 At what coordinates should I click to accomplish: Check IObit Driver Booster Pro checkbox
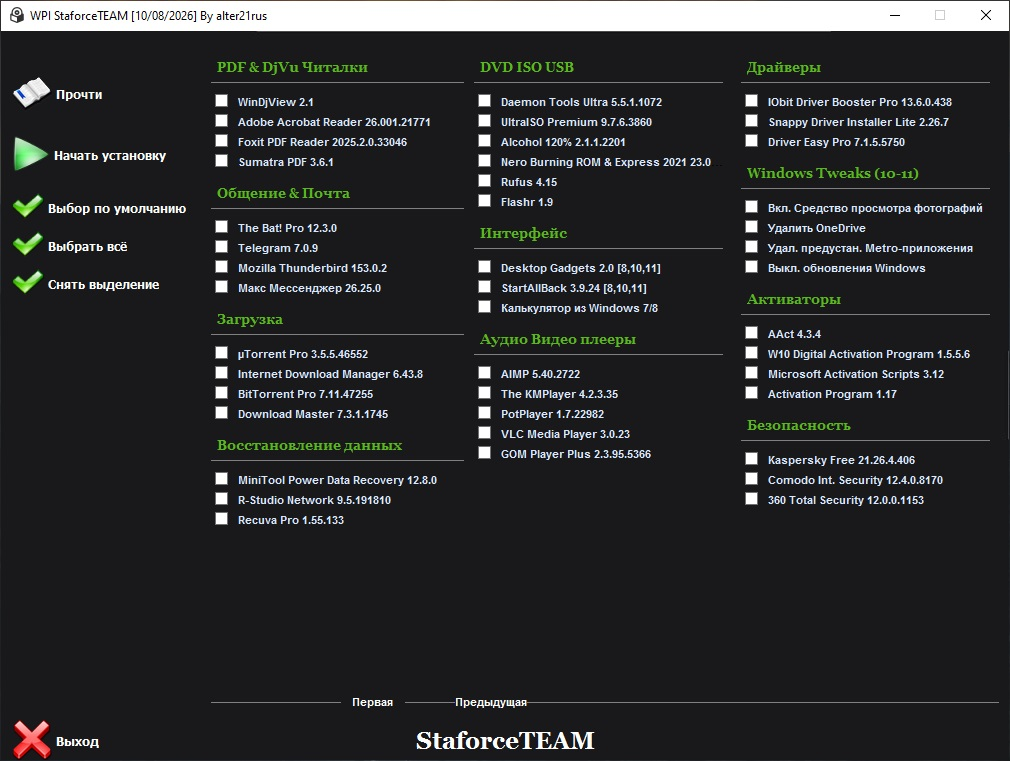(x=751, y=101)
